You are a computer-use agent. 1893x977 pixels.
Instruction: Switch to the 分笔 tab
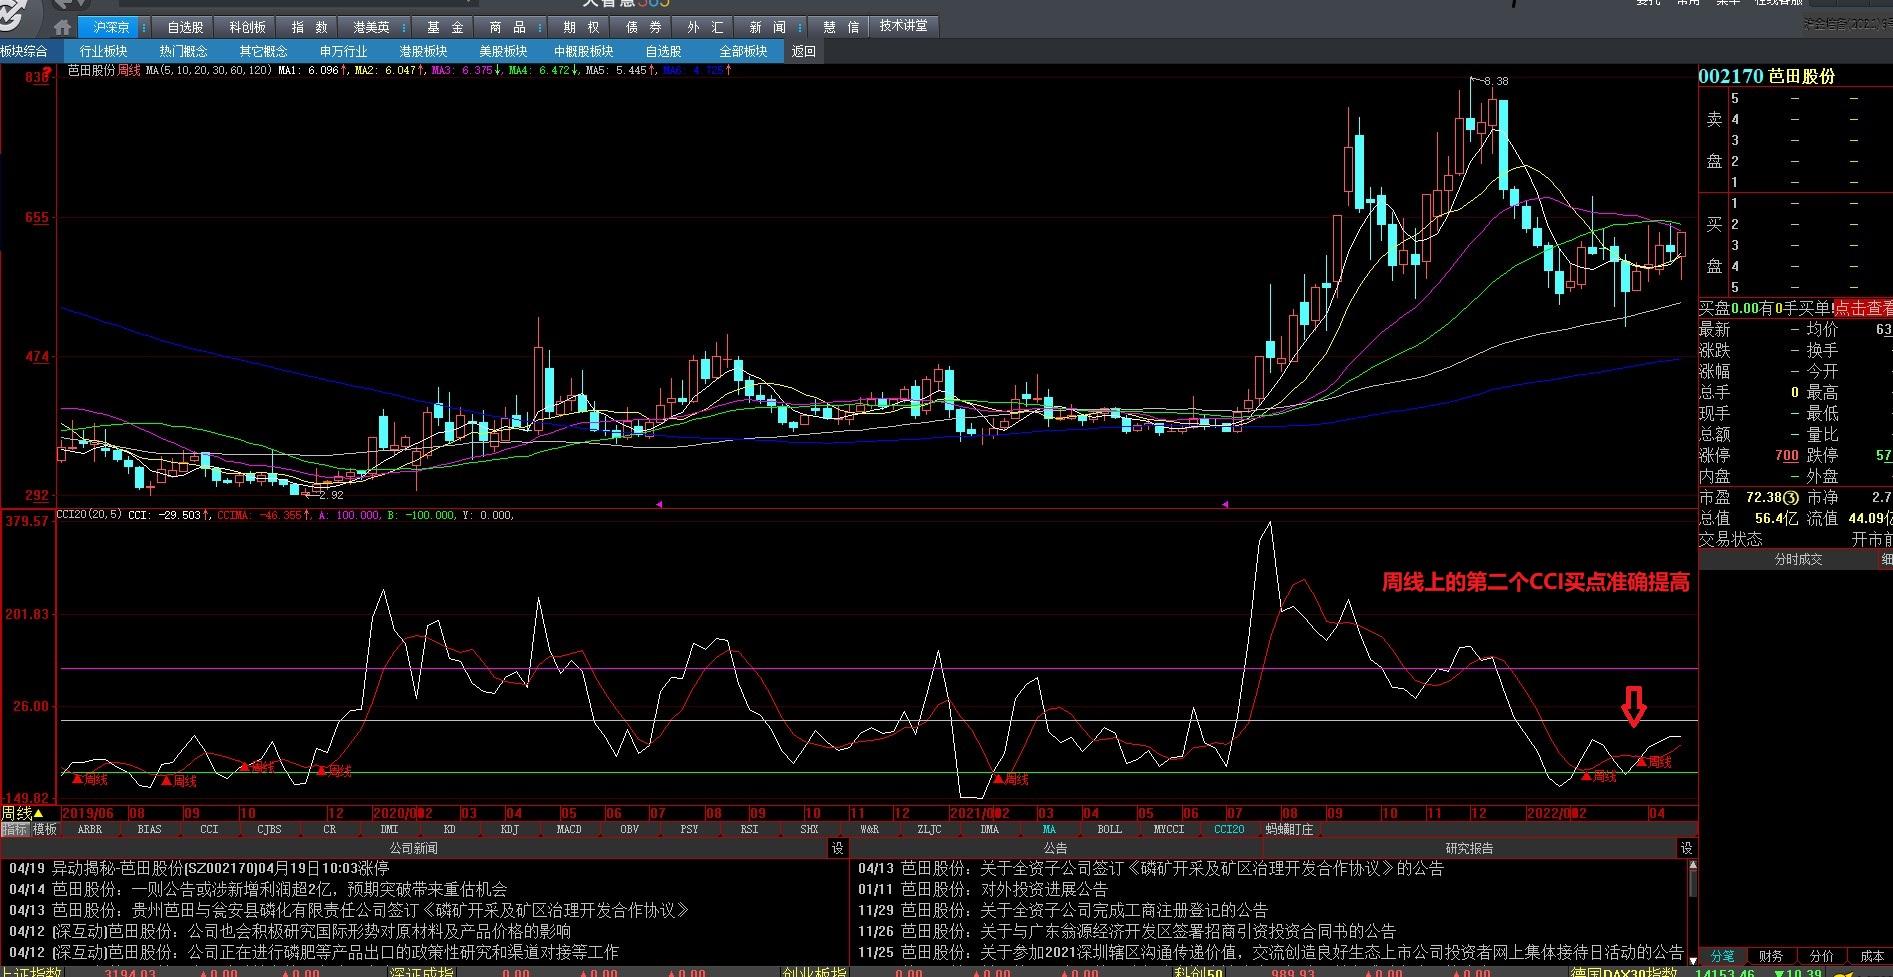(x=1722, y=956)
